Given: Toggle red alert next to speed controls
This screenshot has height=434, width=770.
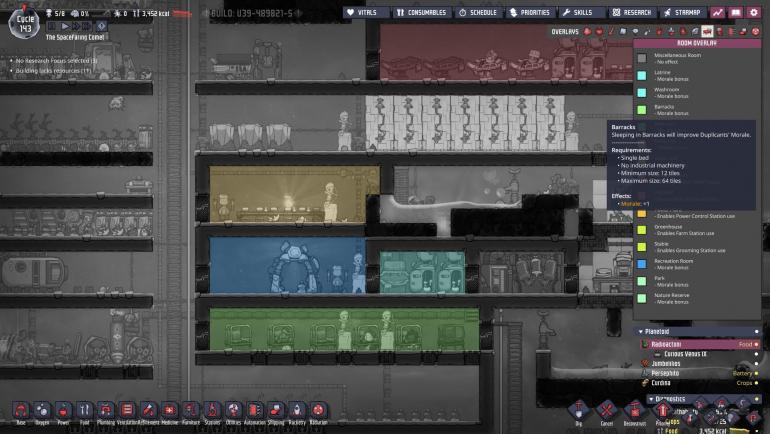Looking at the screenshot, I should pos(101,26).
